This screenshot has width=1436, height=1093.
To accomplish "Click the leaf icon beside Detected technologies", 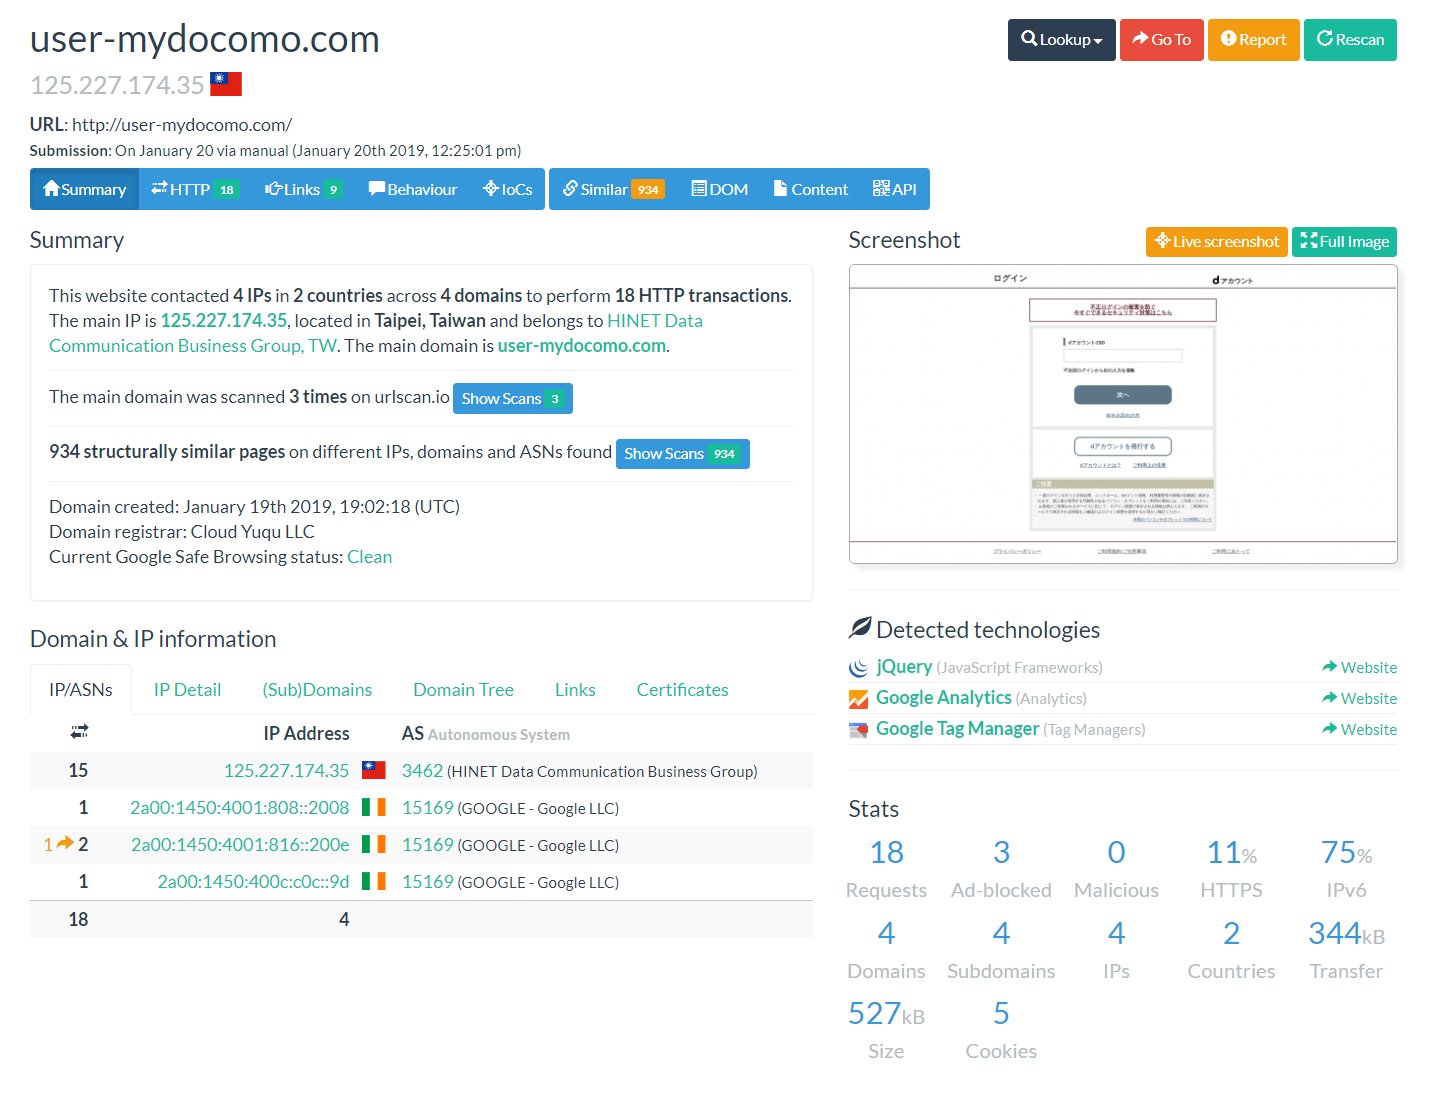I will (860, 628).
